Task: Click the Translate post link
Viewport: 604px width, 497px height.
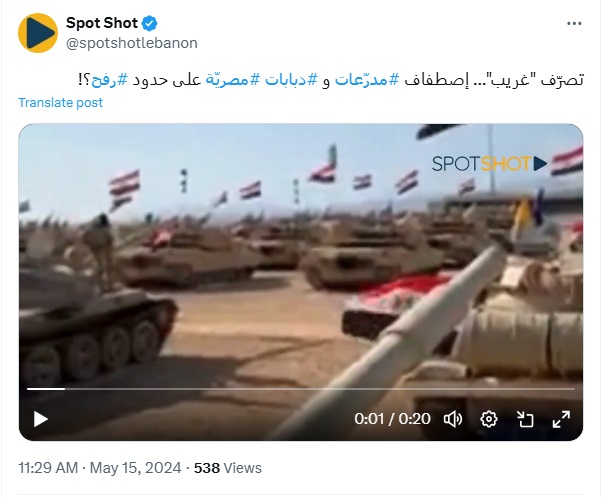Action: click(x=60, y=102)
